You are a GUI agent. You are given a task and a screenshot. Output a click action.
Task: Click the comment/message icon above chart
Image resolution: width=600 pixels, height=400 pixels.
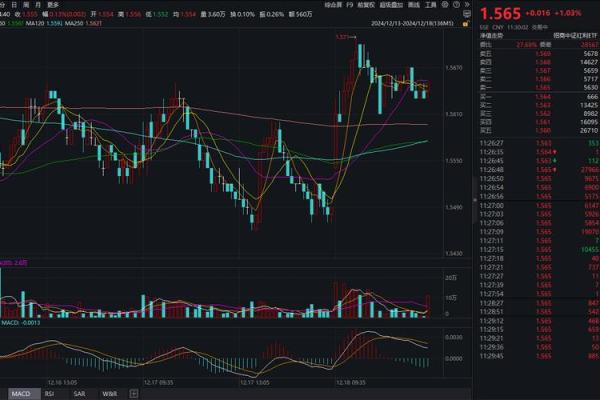tap(466, 14)
